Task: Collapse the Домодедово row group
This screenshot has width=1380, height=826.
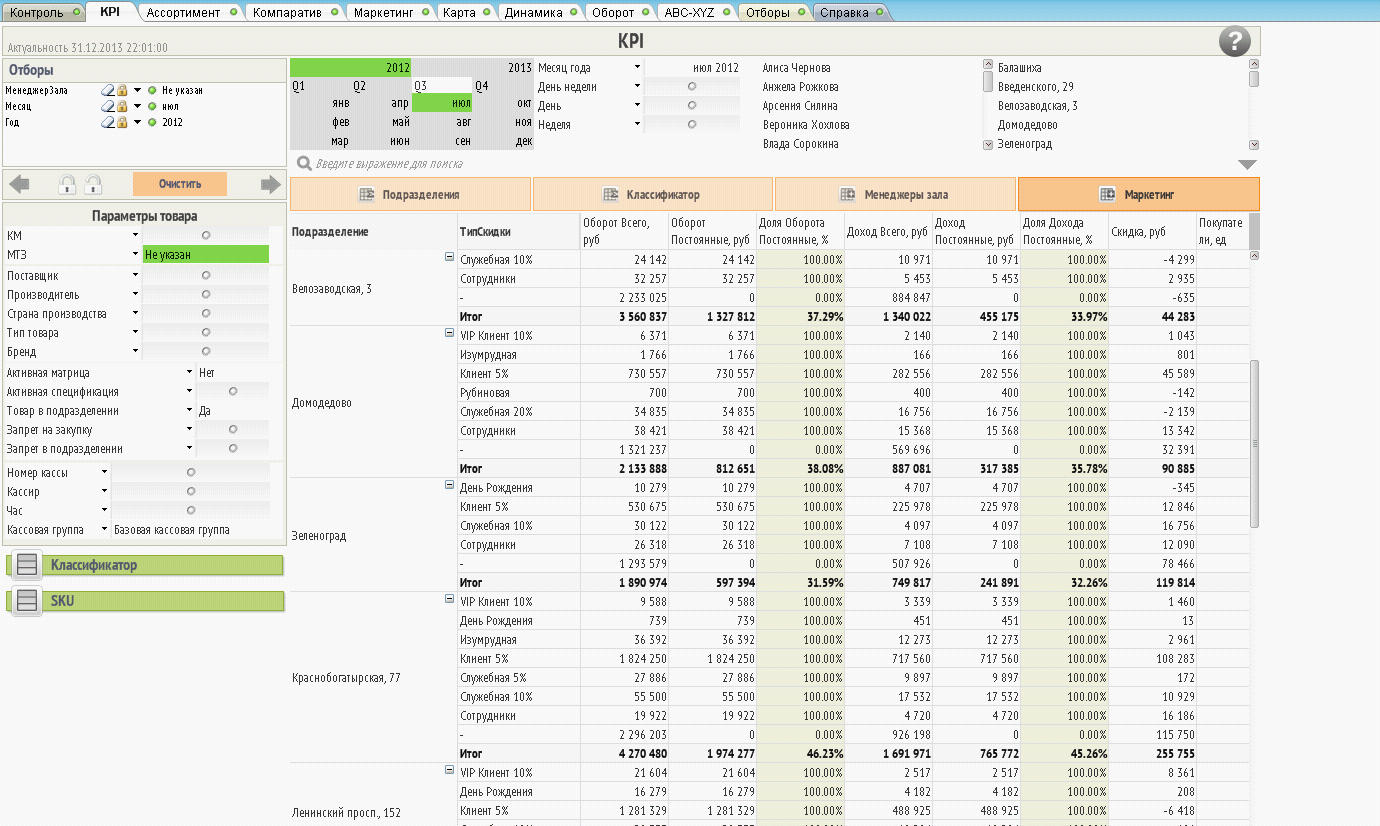Action: [449, 334]
